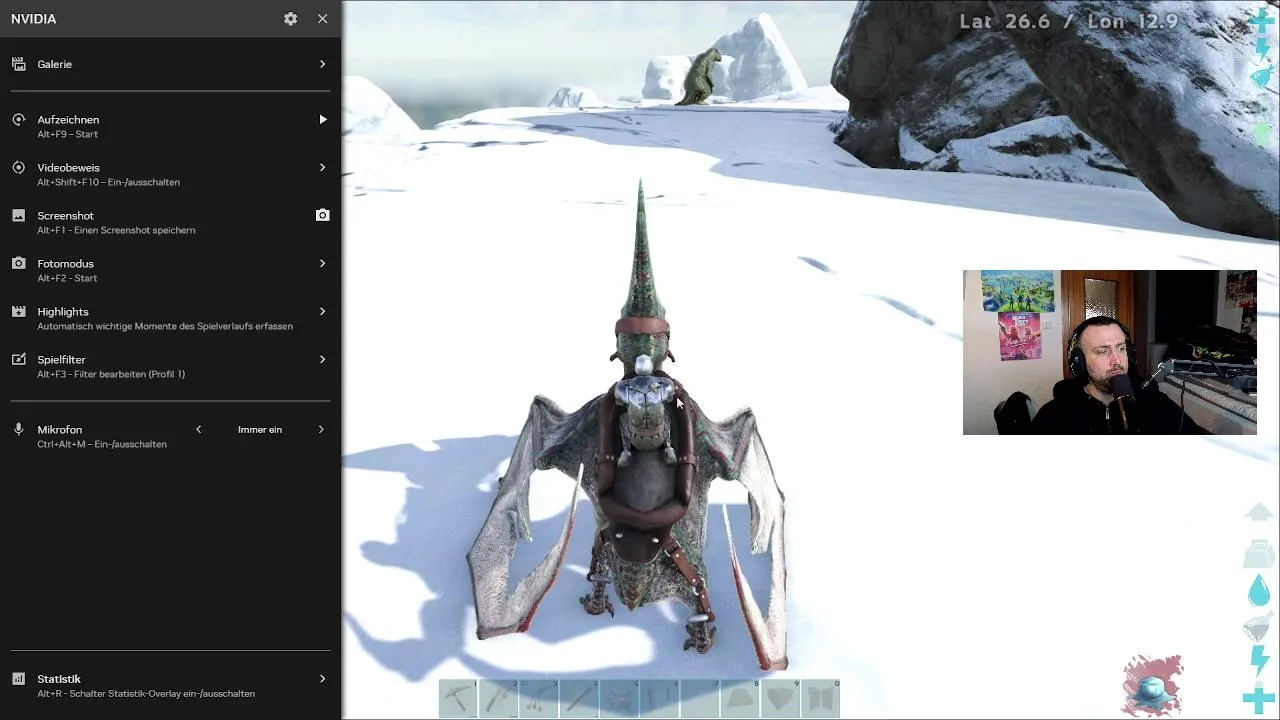Click the streamer webcam overlay
Viewport: 1280px width, 720px height.
click(1110, 352)
